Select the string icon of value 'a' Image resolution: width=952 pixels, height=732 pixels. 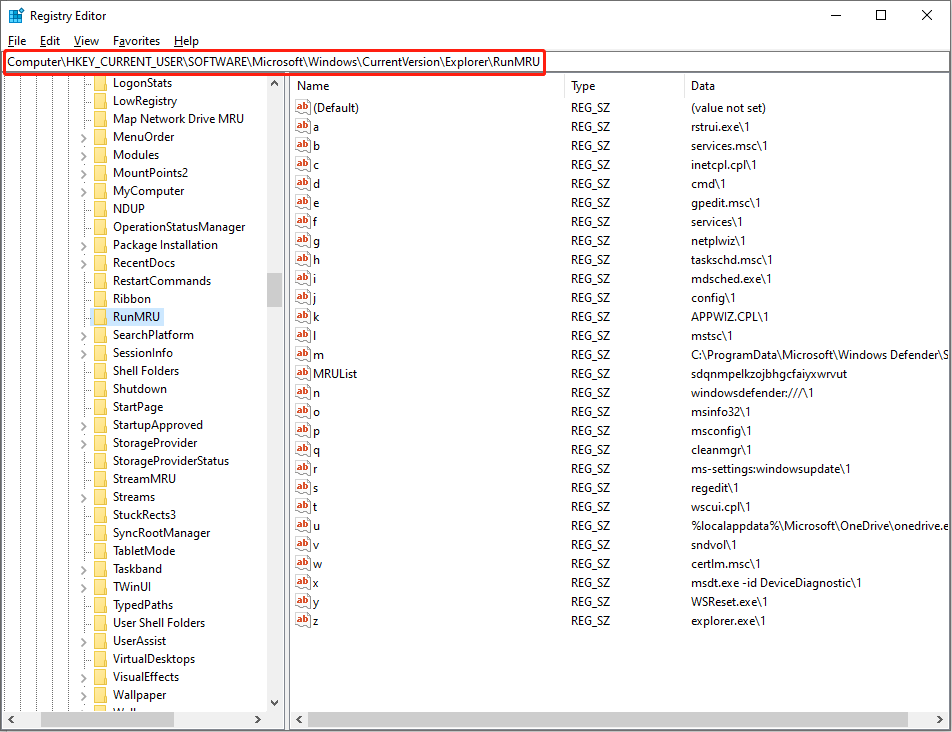tap(303, 126)
